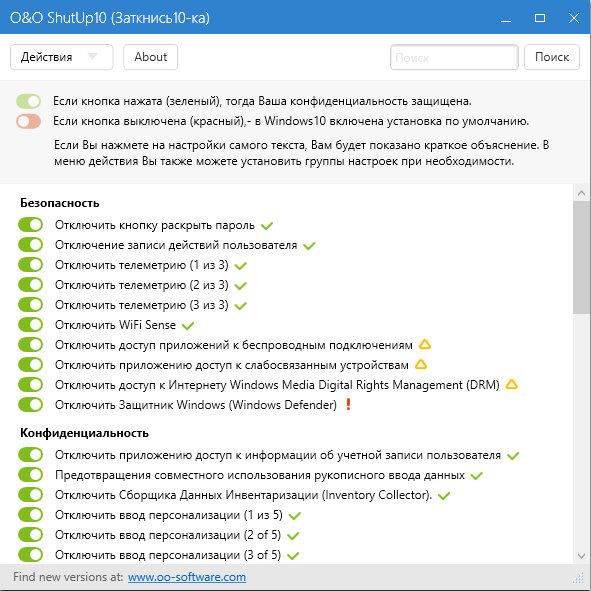This screenshot has height=591, width=591.
Task: Open the www.oo-software.com link
Action: pos(187,577)
